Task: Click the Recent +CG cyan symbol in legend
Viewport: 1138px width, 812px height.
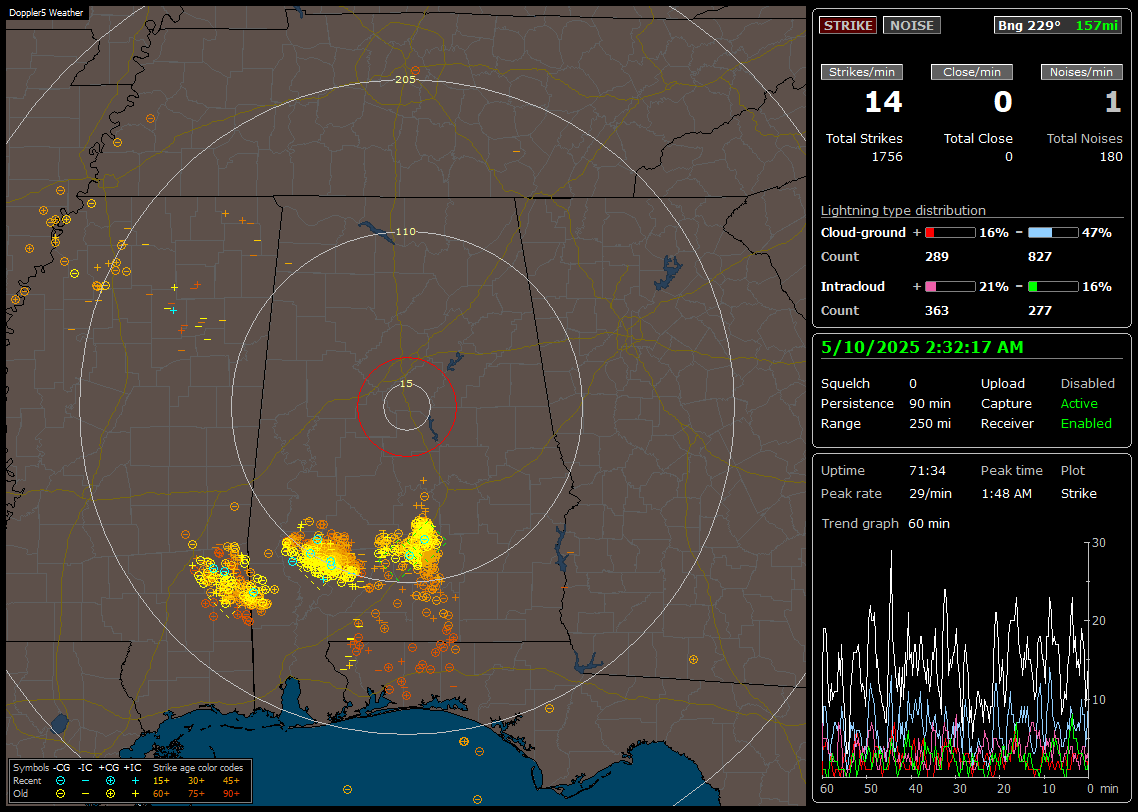Action: click(x=110, y=781)
